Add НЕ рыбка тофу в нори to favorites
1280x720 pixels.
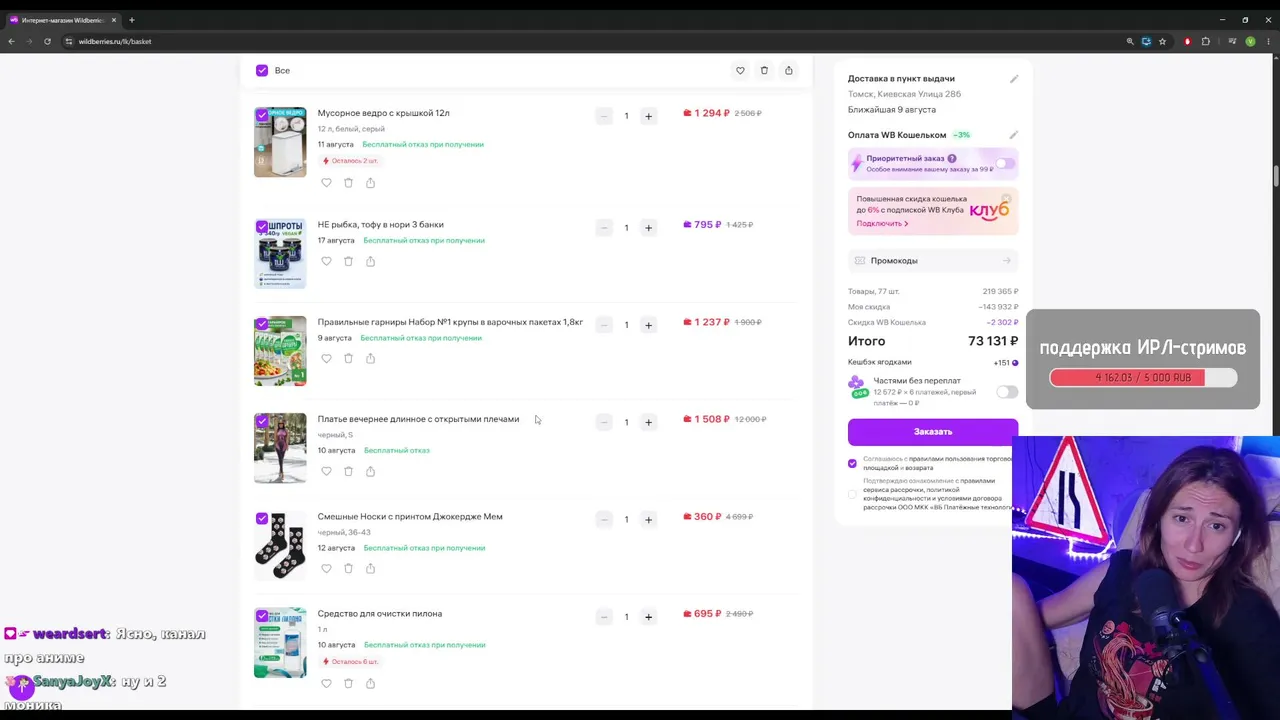[326, 261]
